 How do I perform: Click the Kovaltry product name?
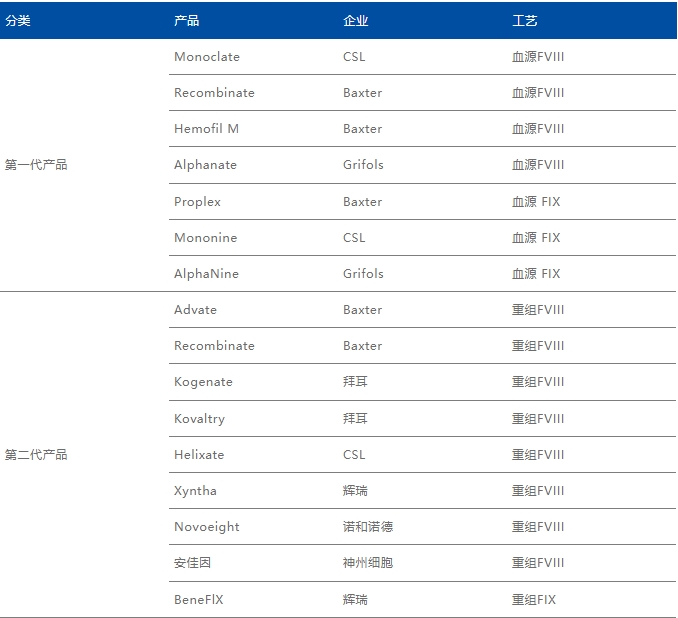[199, 419]
